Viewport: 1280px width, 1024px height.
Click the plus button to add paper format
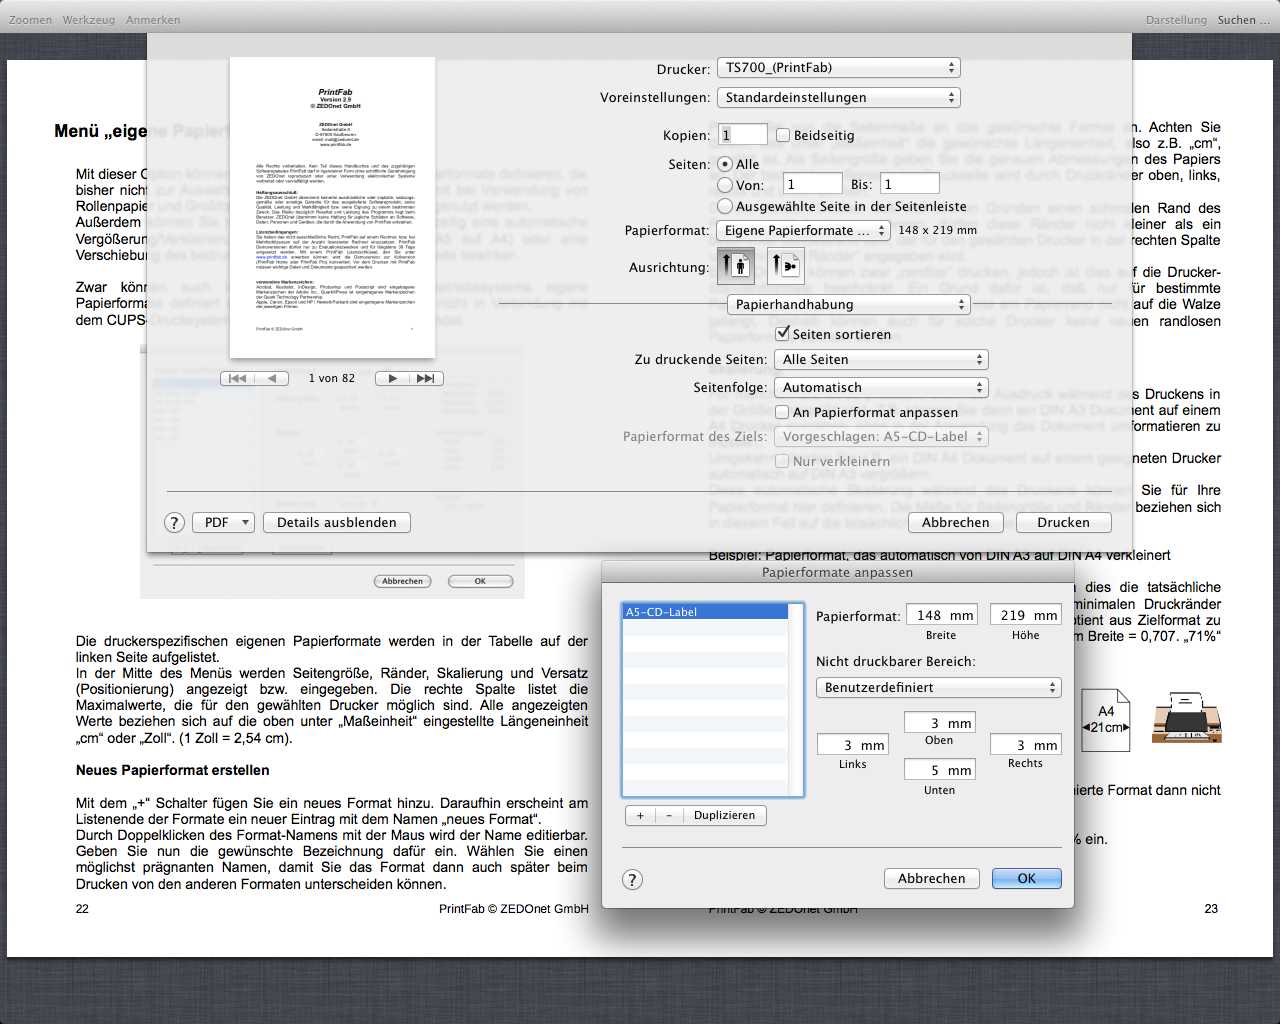[x=640, y=815]
